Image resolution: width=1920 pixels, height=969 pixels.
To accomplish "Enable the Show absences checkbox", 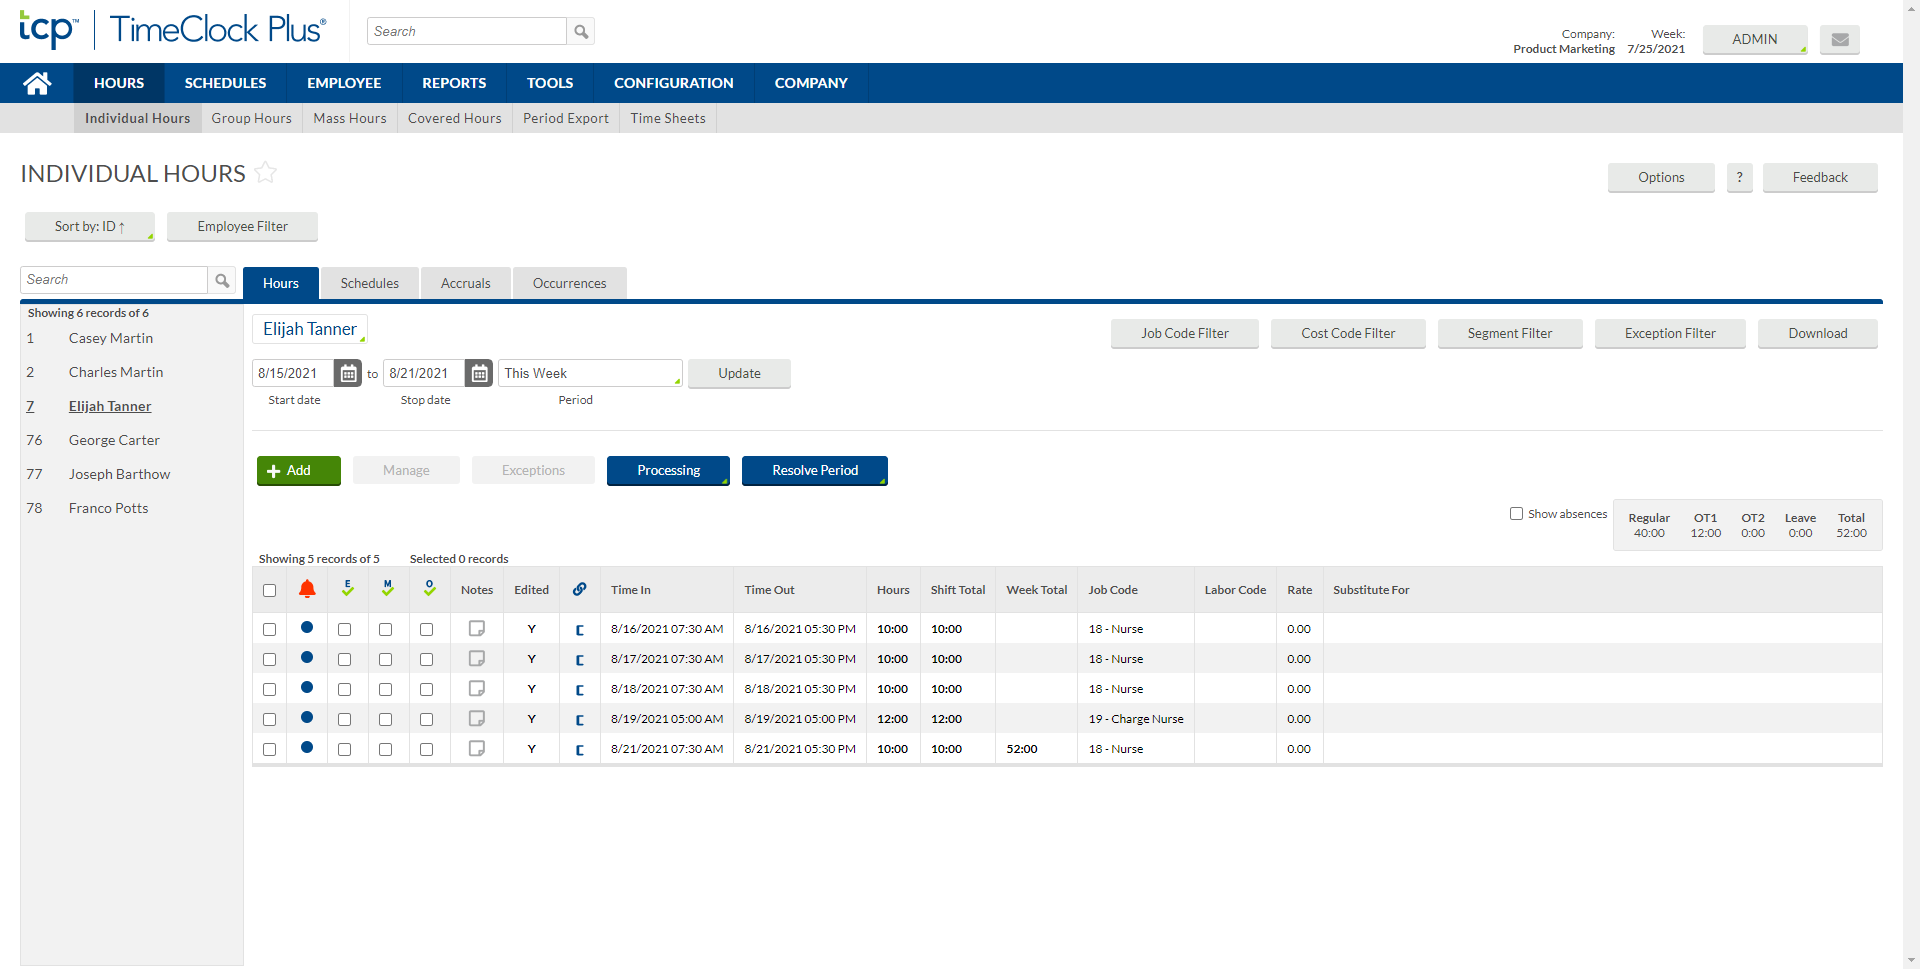I will click(1516, 513).
